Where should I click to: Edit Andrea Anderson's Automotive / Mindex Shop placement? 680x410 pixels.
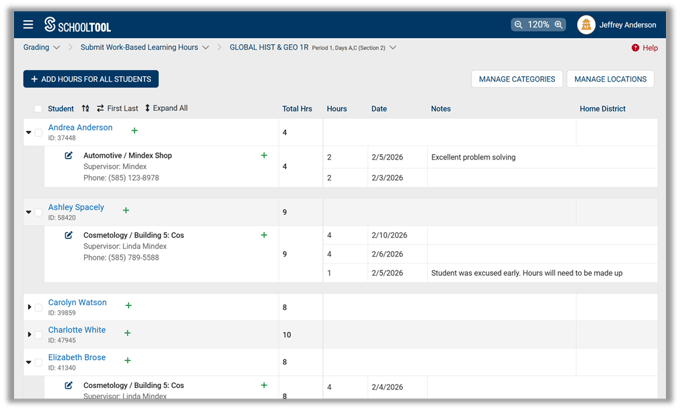tap(69, 156)
